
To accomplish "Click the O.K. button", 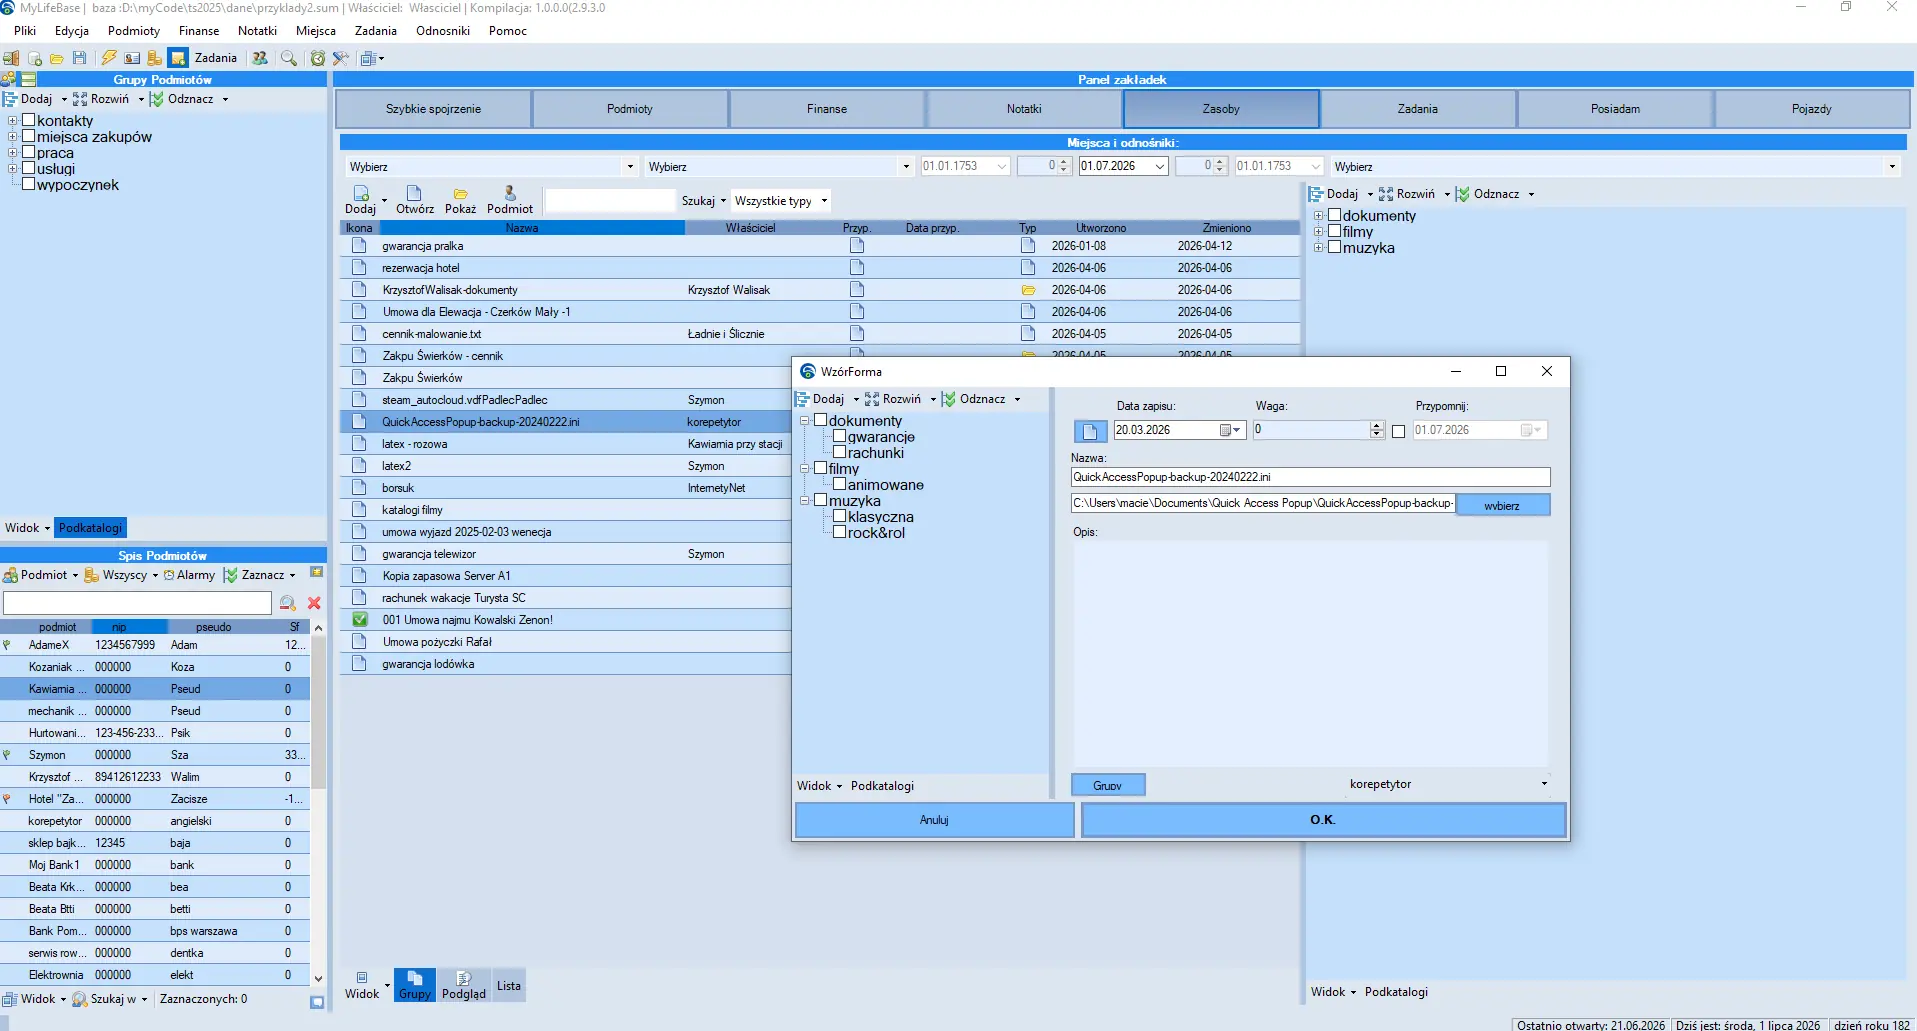I will (x=1323, y=820).
